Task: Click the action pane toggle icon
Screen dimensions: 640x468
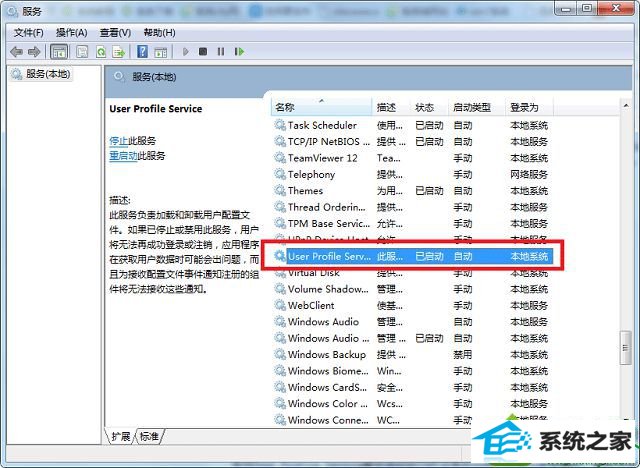Action: pyautogui.click(x=161, y=52)
